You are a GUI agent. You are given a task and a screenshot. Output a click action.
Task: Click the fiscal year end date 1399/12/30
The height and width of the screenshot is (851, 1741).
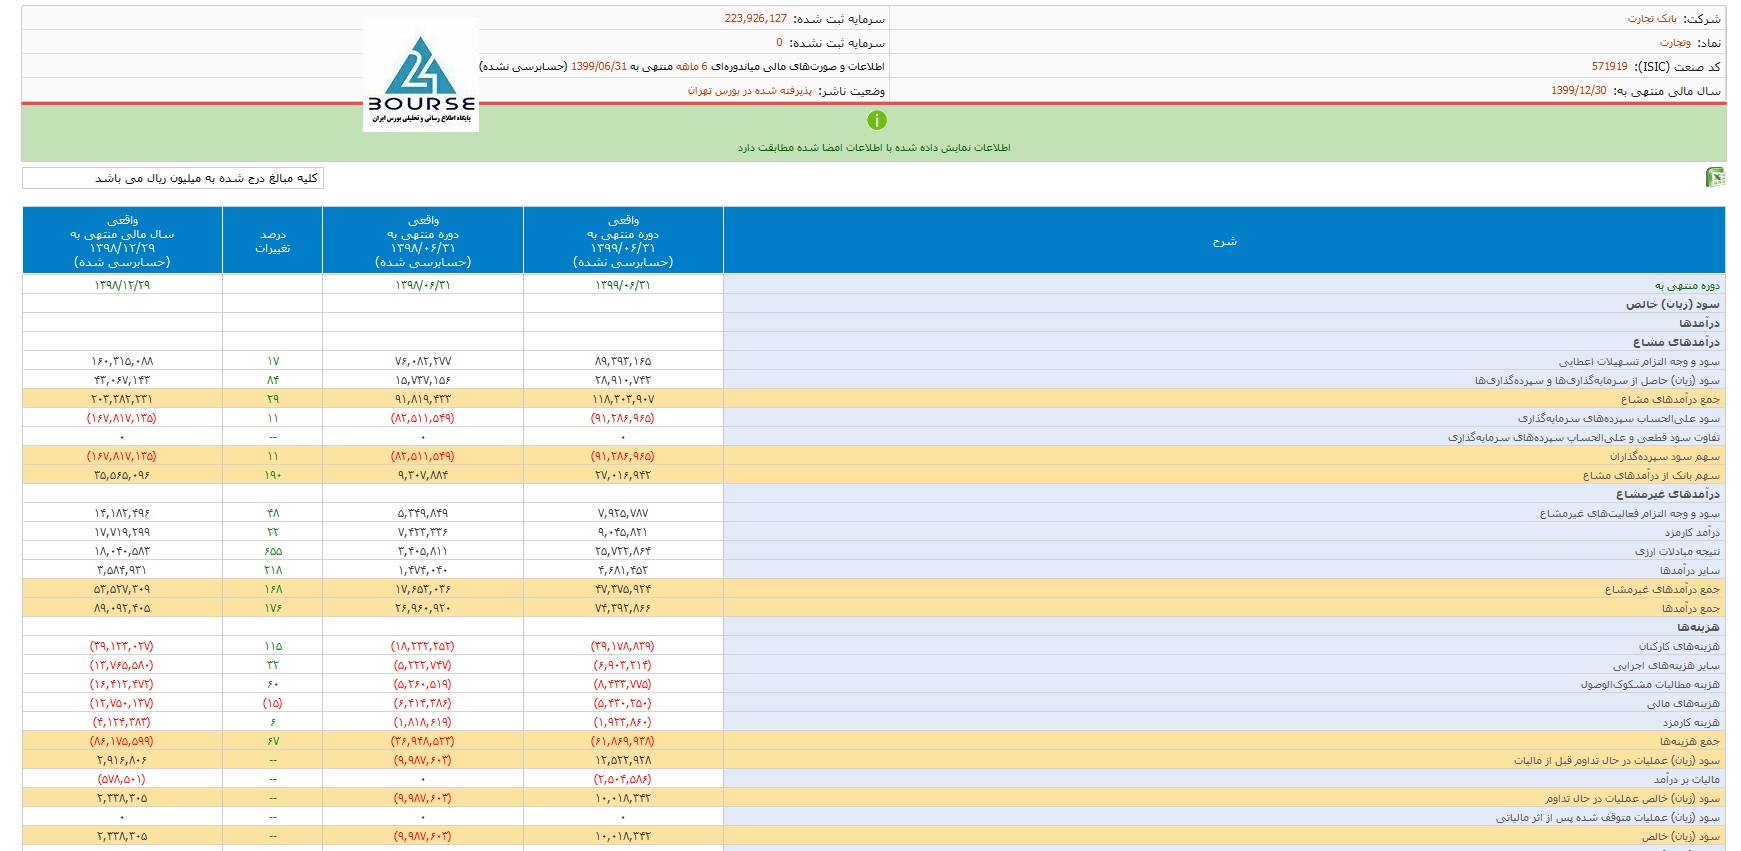[x=1578, y=91]
